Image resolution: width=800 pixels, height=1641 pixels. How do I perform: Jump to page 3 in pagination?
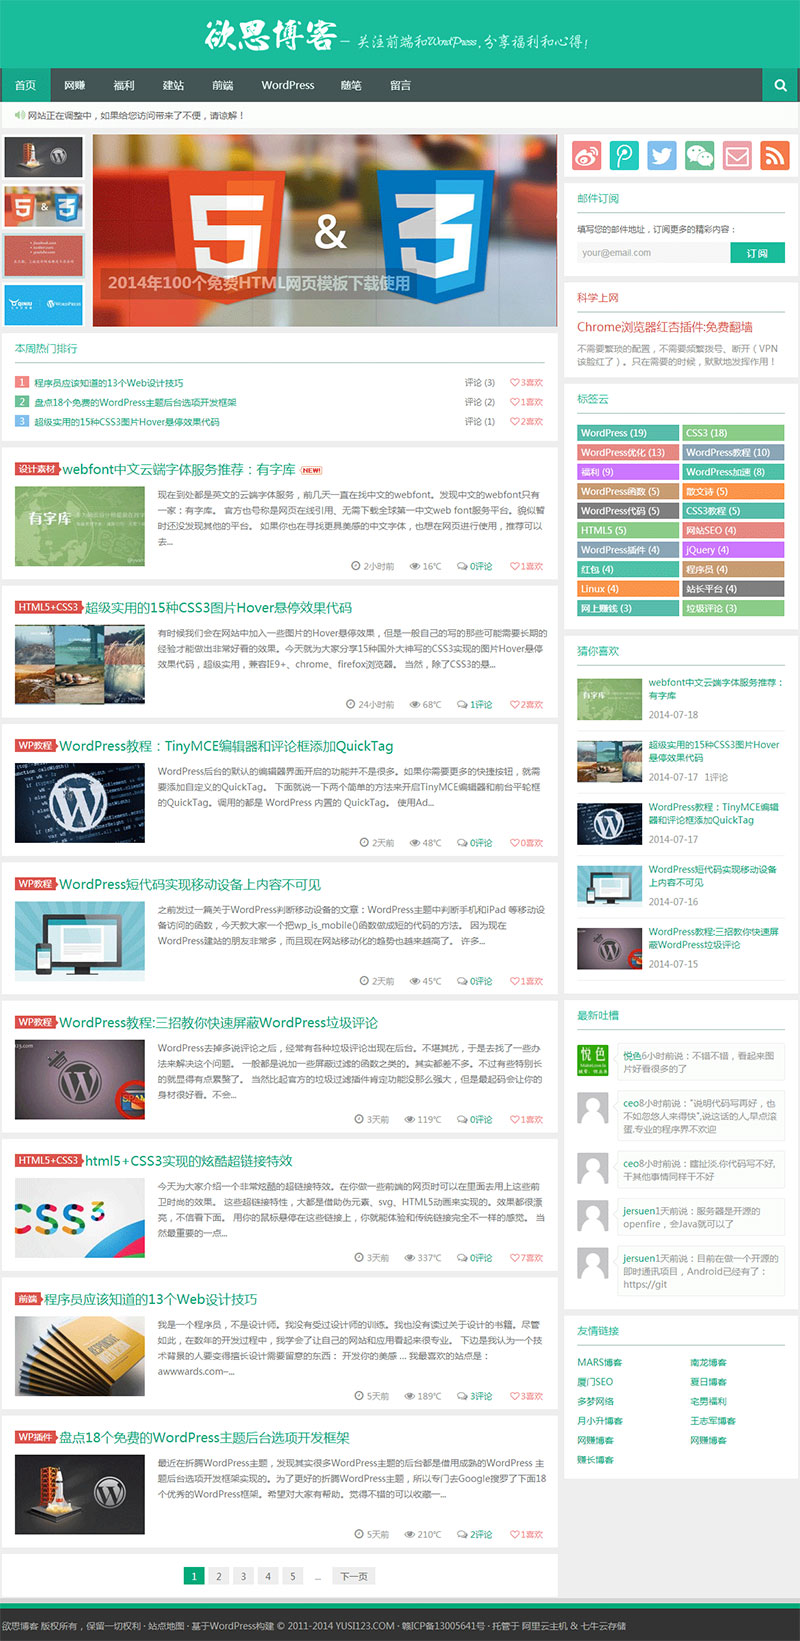(x=243, y=1576)
